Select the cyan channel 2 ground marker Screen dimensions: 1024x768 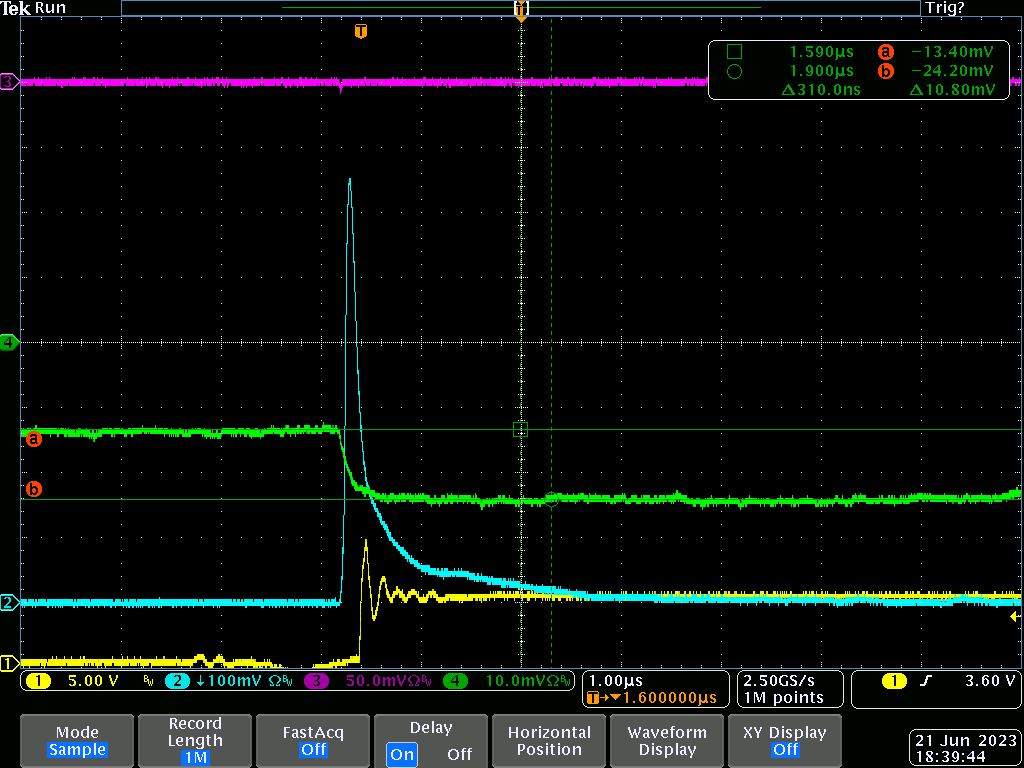(x=9, y=602)
